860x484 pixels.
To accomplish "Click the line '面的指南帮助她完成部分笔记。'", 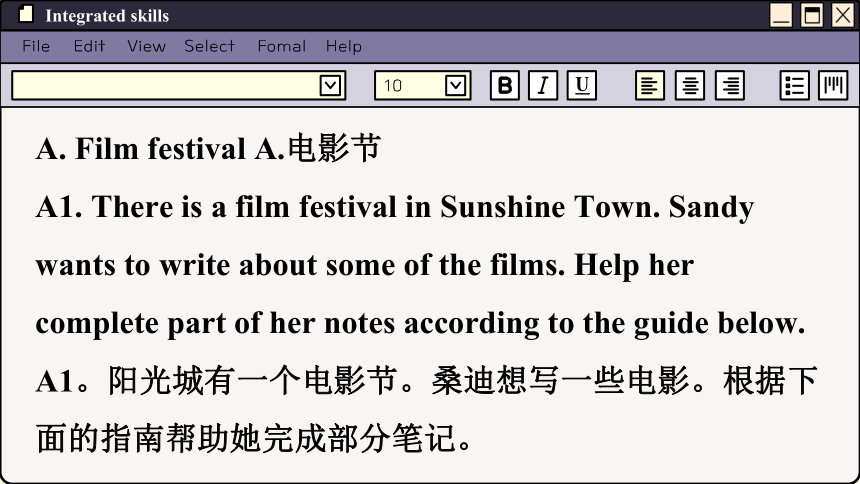I will click(x=254, y=438).
